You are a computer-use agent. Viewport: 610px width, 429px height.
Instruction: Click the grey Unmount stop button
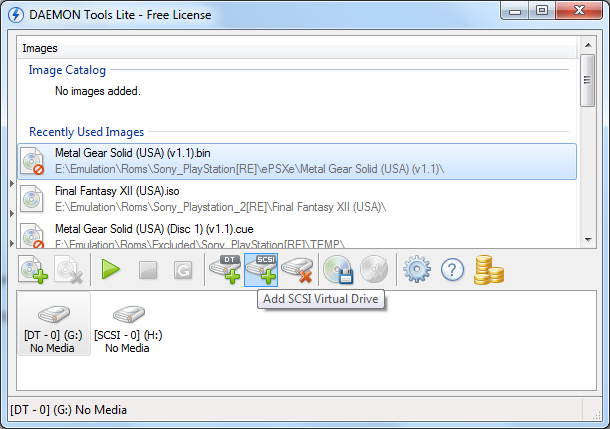click(148, 270)
